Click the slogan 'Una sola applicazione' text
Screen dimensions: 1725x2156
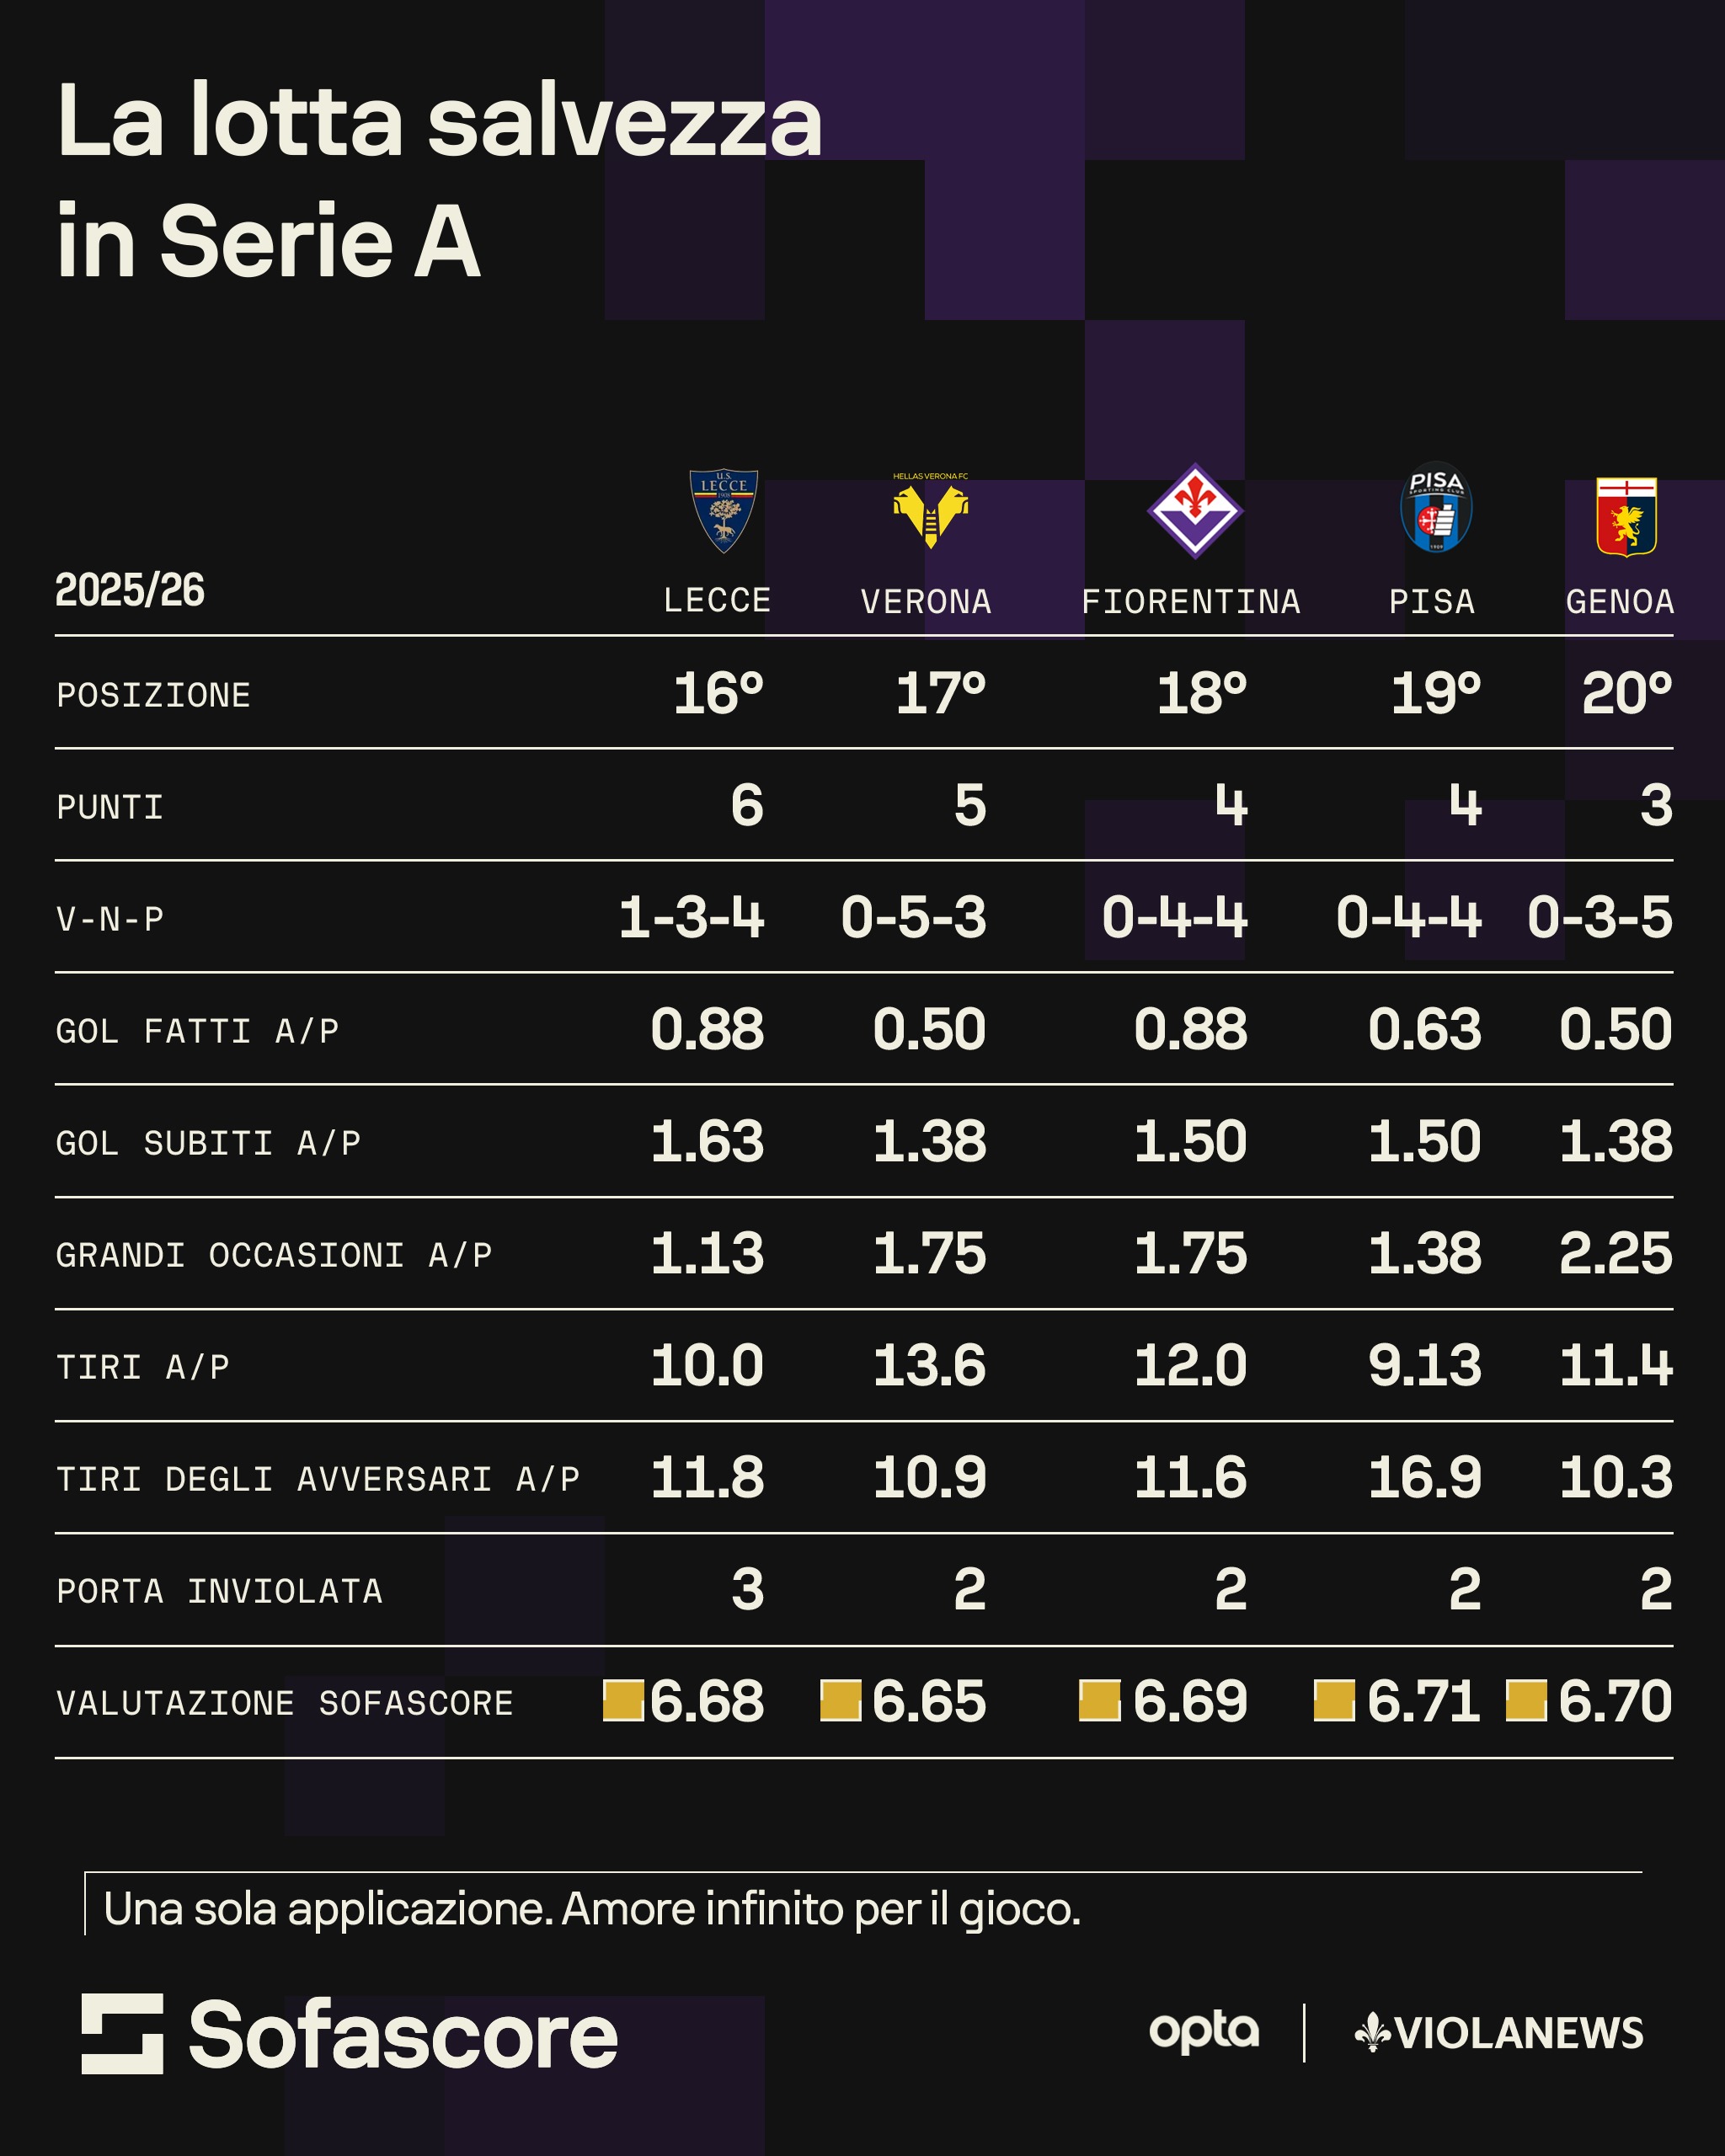click(x=592, y=1909)
